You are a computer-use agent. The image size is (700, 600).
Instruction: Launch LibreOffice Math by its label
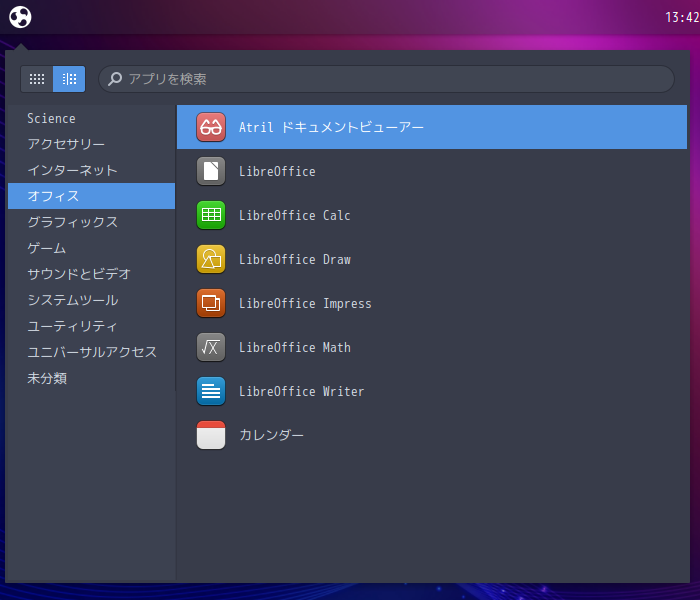(295, 347)
